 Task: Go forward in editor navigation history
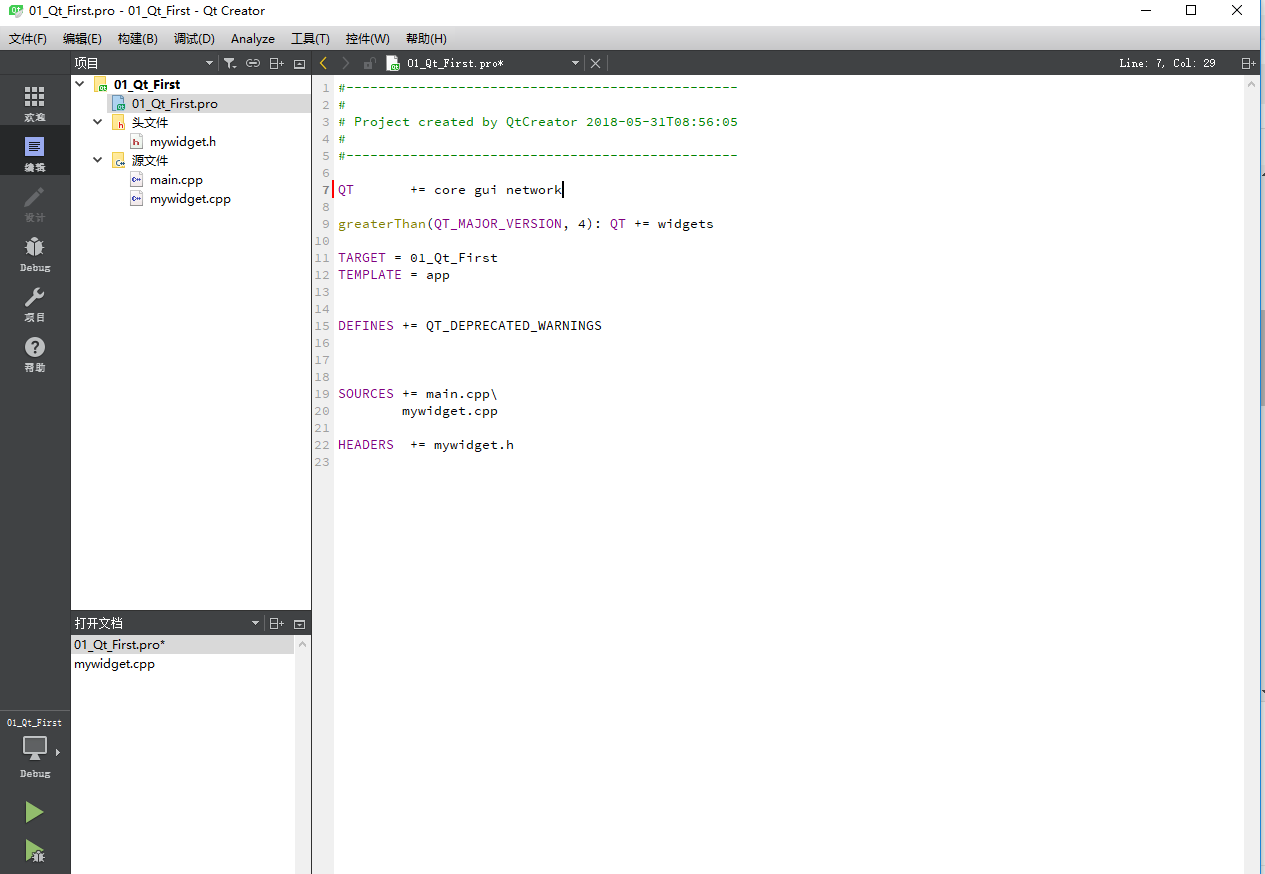pyautogui.click(x=346, y=63)
